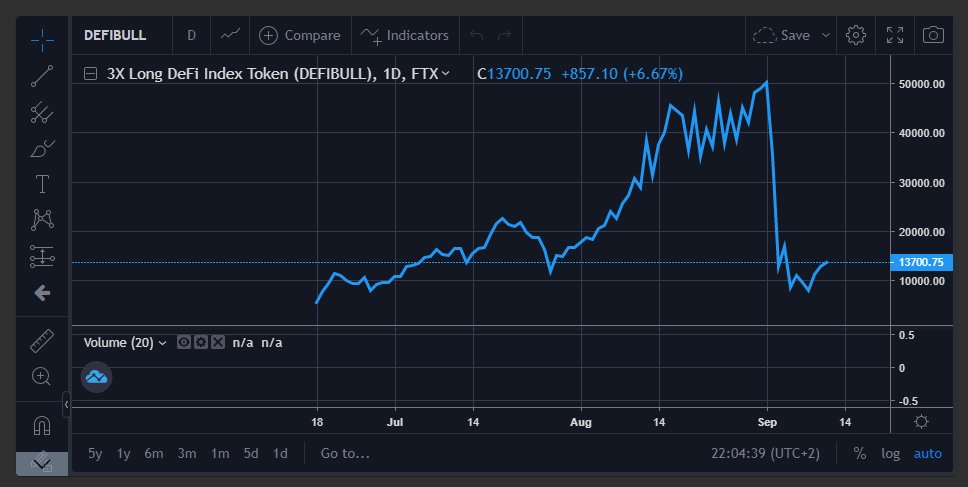Viewport: 968px width, 487px height.
Task: Set the range to 5y
Action: [x=95, y=454]
